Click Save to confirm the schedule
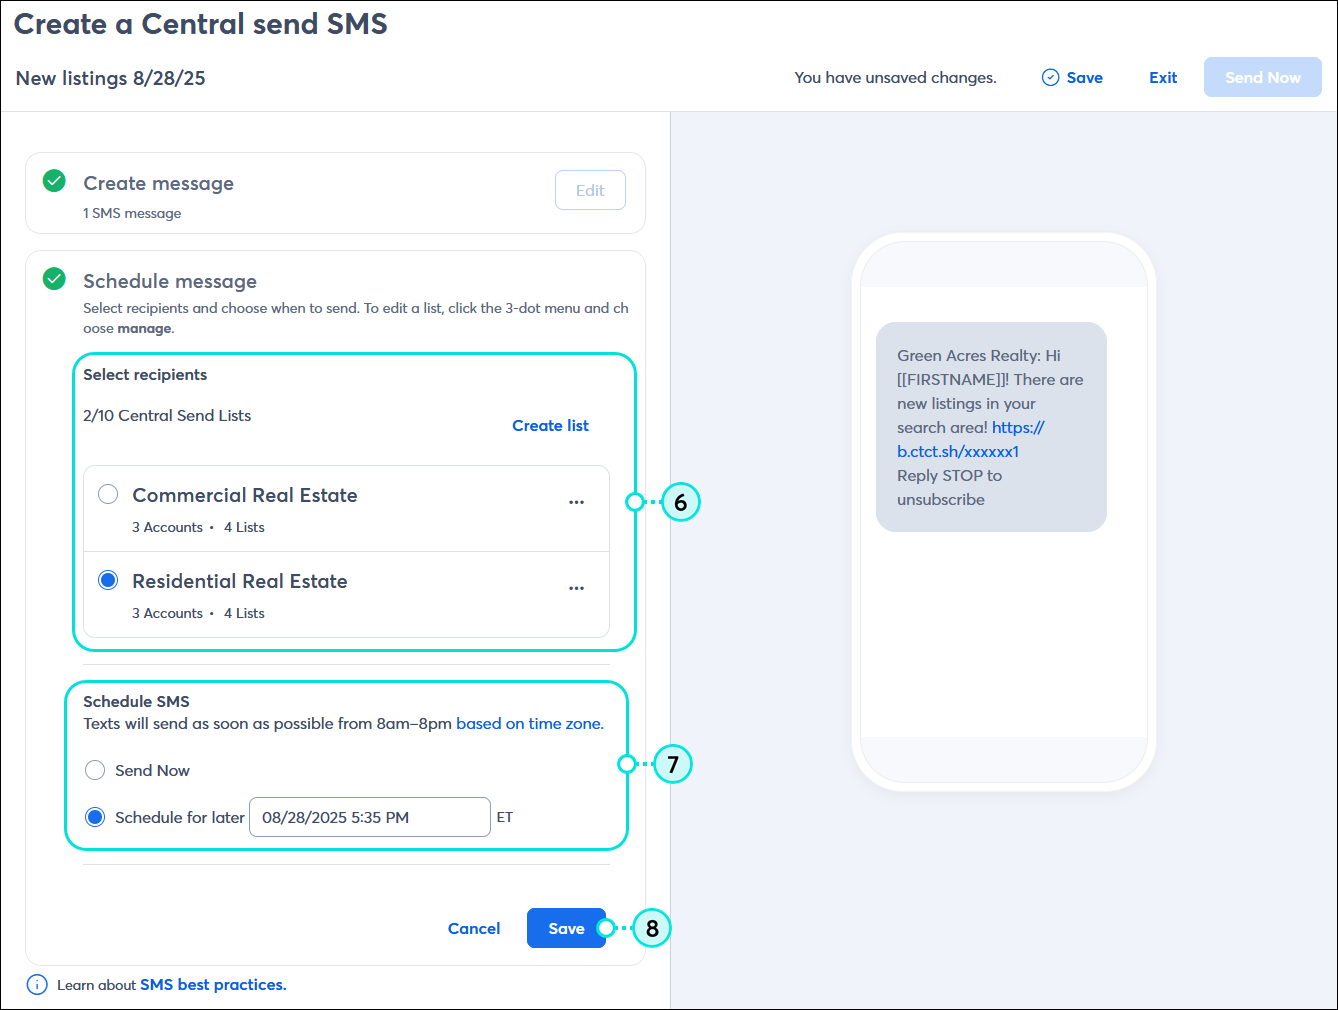 coord(566,928)
